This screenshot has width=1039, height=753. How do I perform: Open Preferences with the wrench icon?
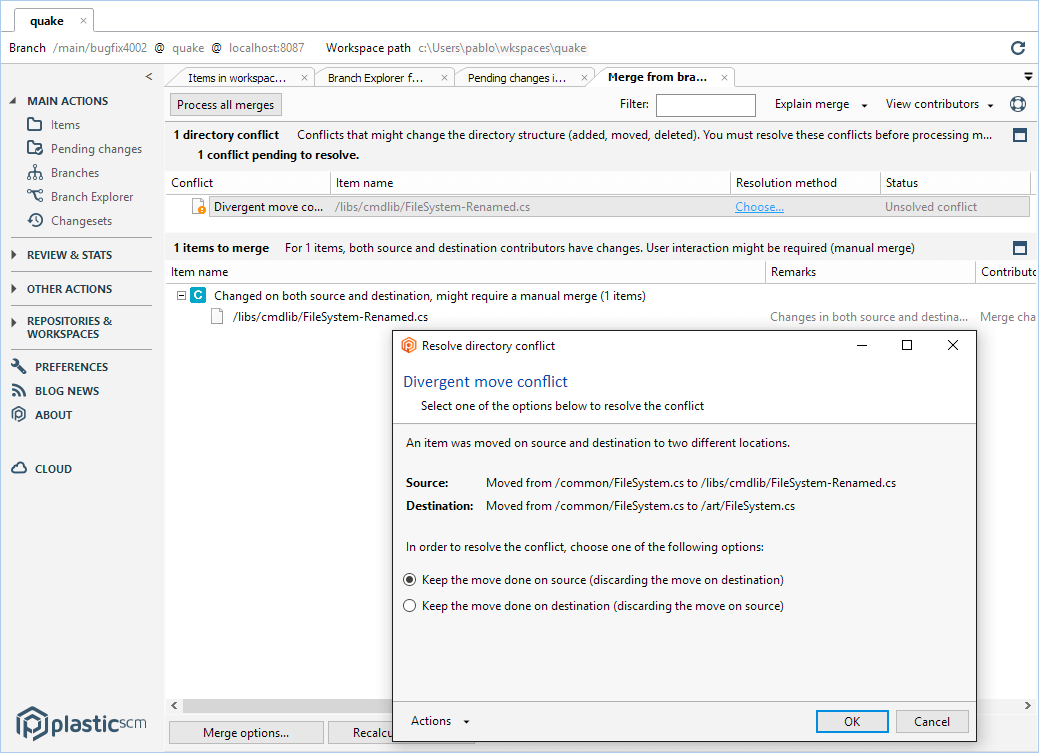(x=70, y=367)
